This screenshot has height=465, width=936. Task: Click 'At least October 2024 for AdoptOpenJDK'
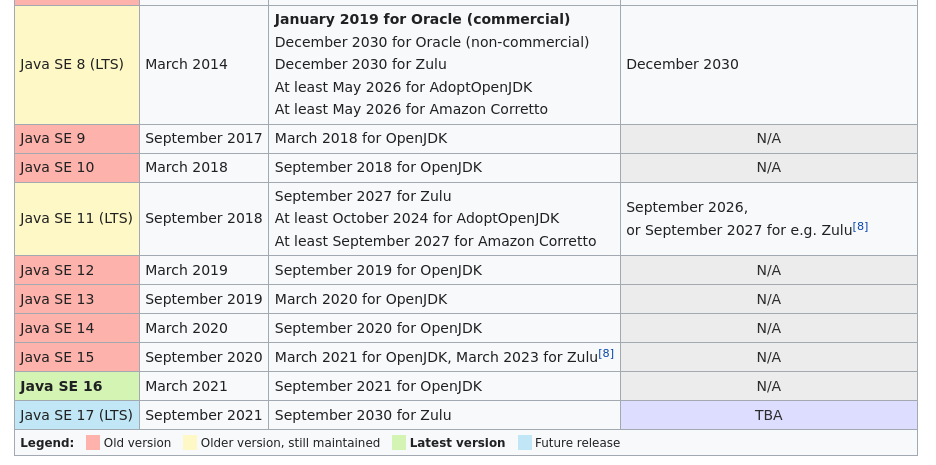pyautogui.click(x=417, y=218)
